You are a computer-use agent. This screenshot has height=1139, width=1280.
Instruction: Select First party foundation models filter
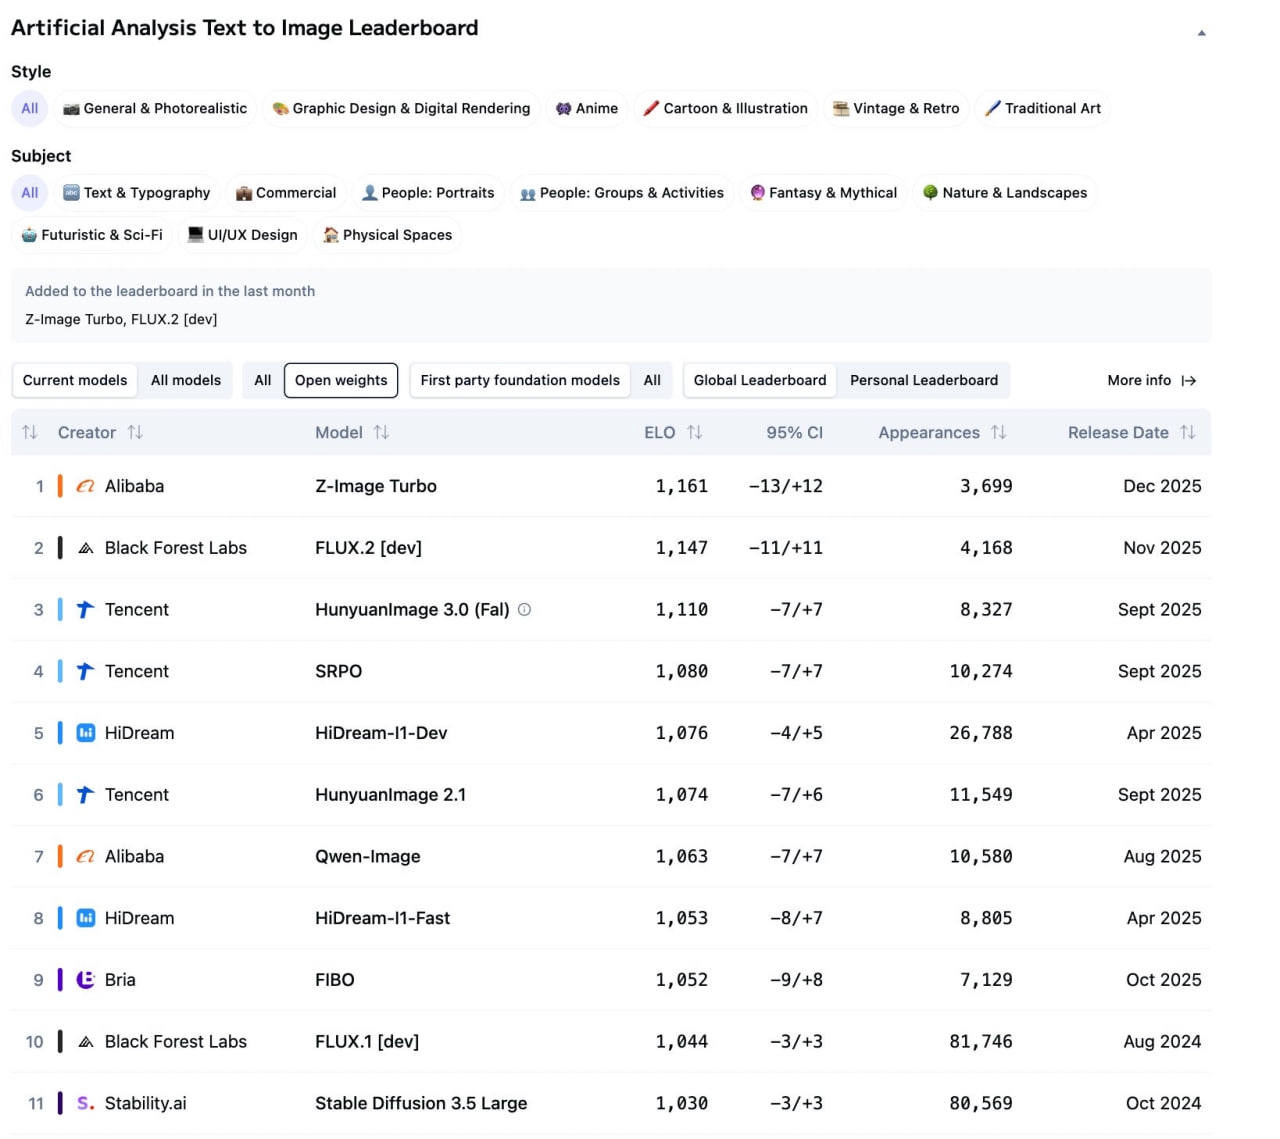[520, 380]
